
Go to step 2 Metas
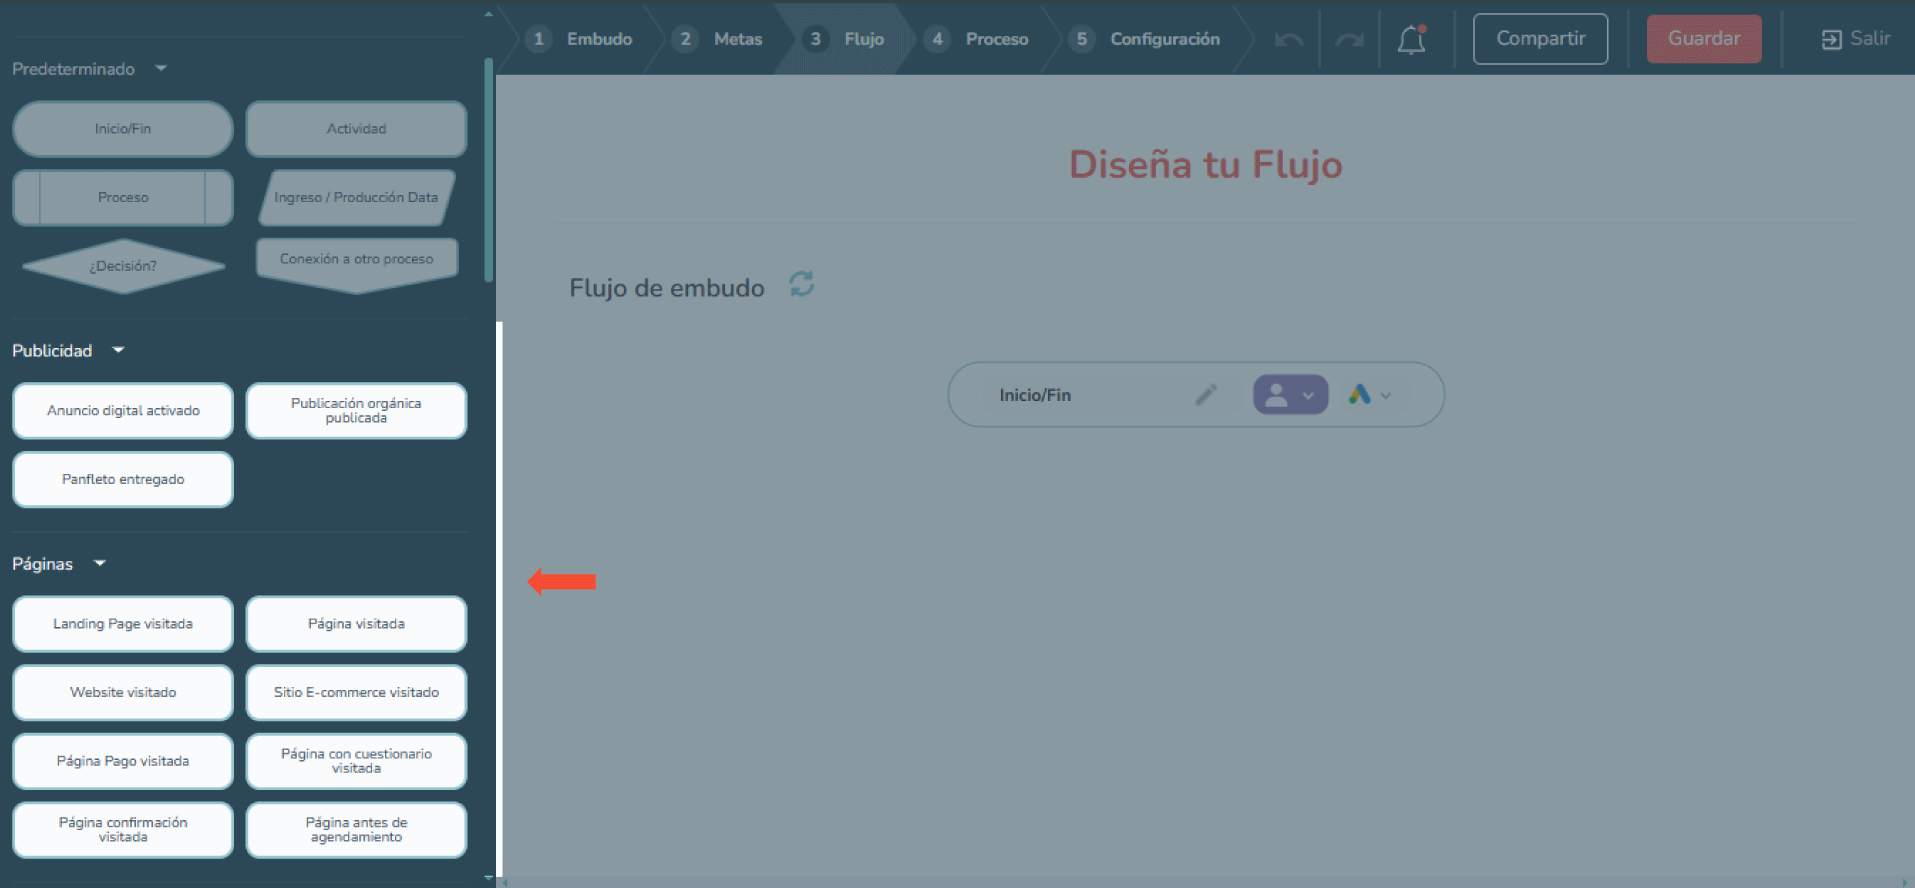point(717,39)
